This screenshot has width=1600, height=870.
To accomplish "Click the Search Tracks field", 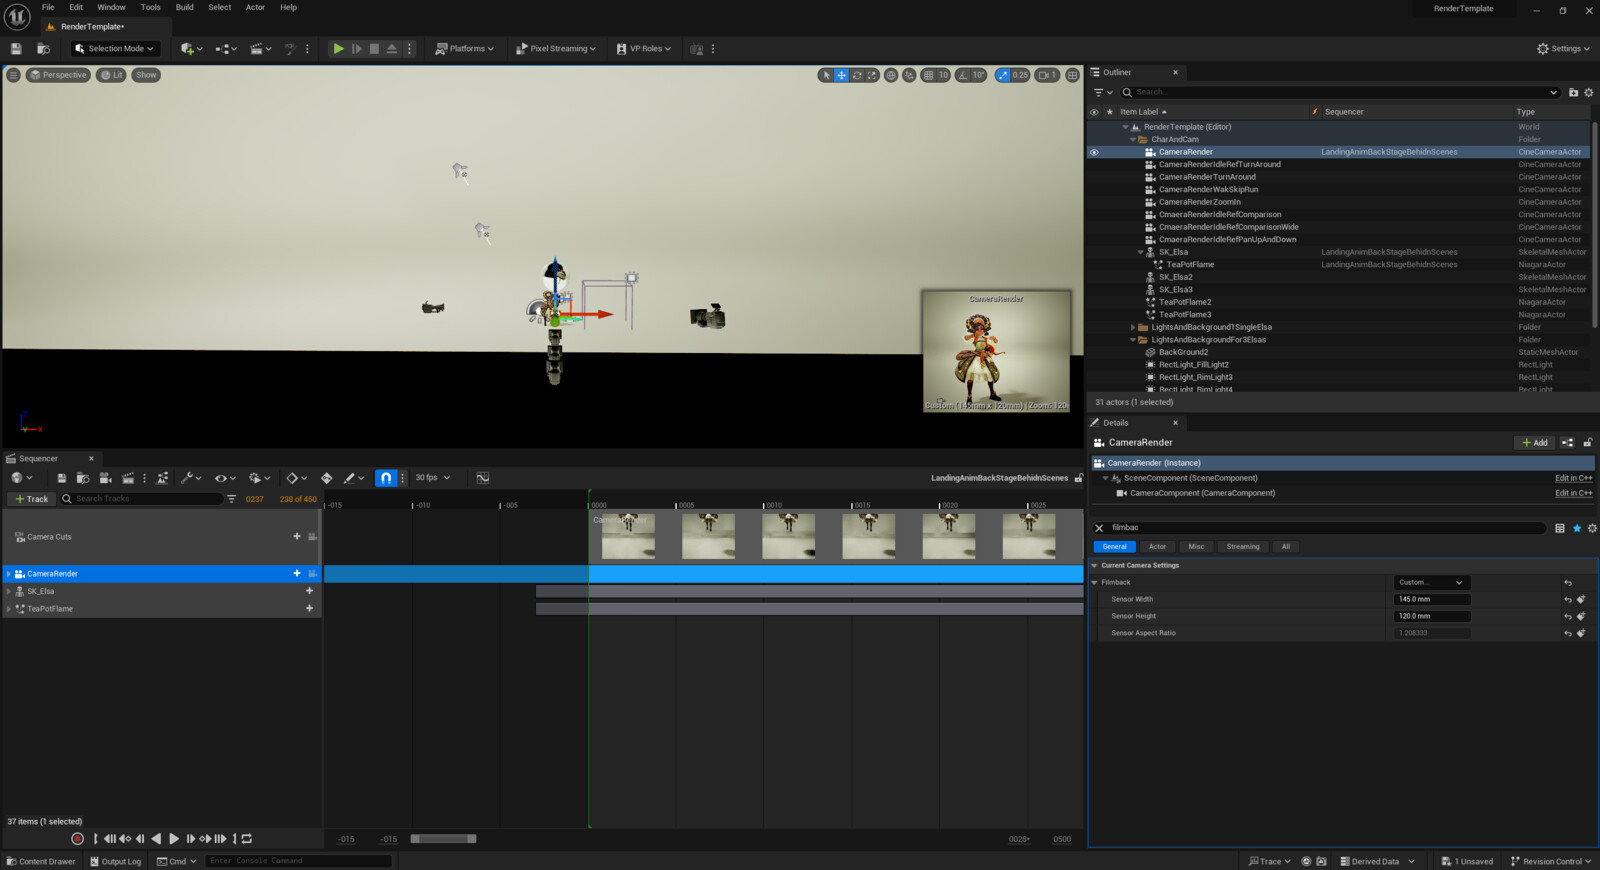I will (141, 499).
